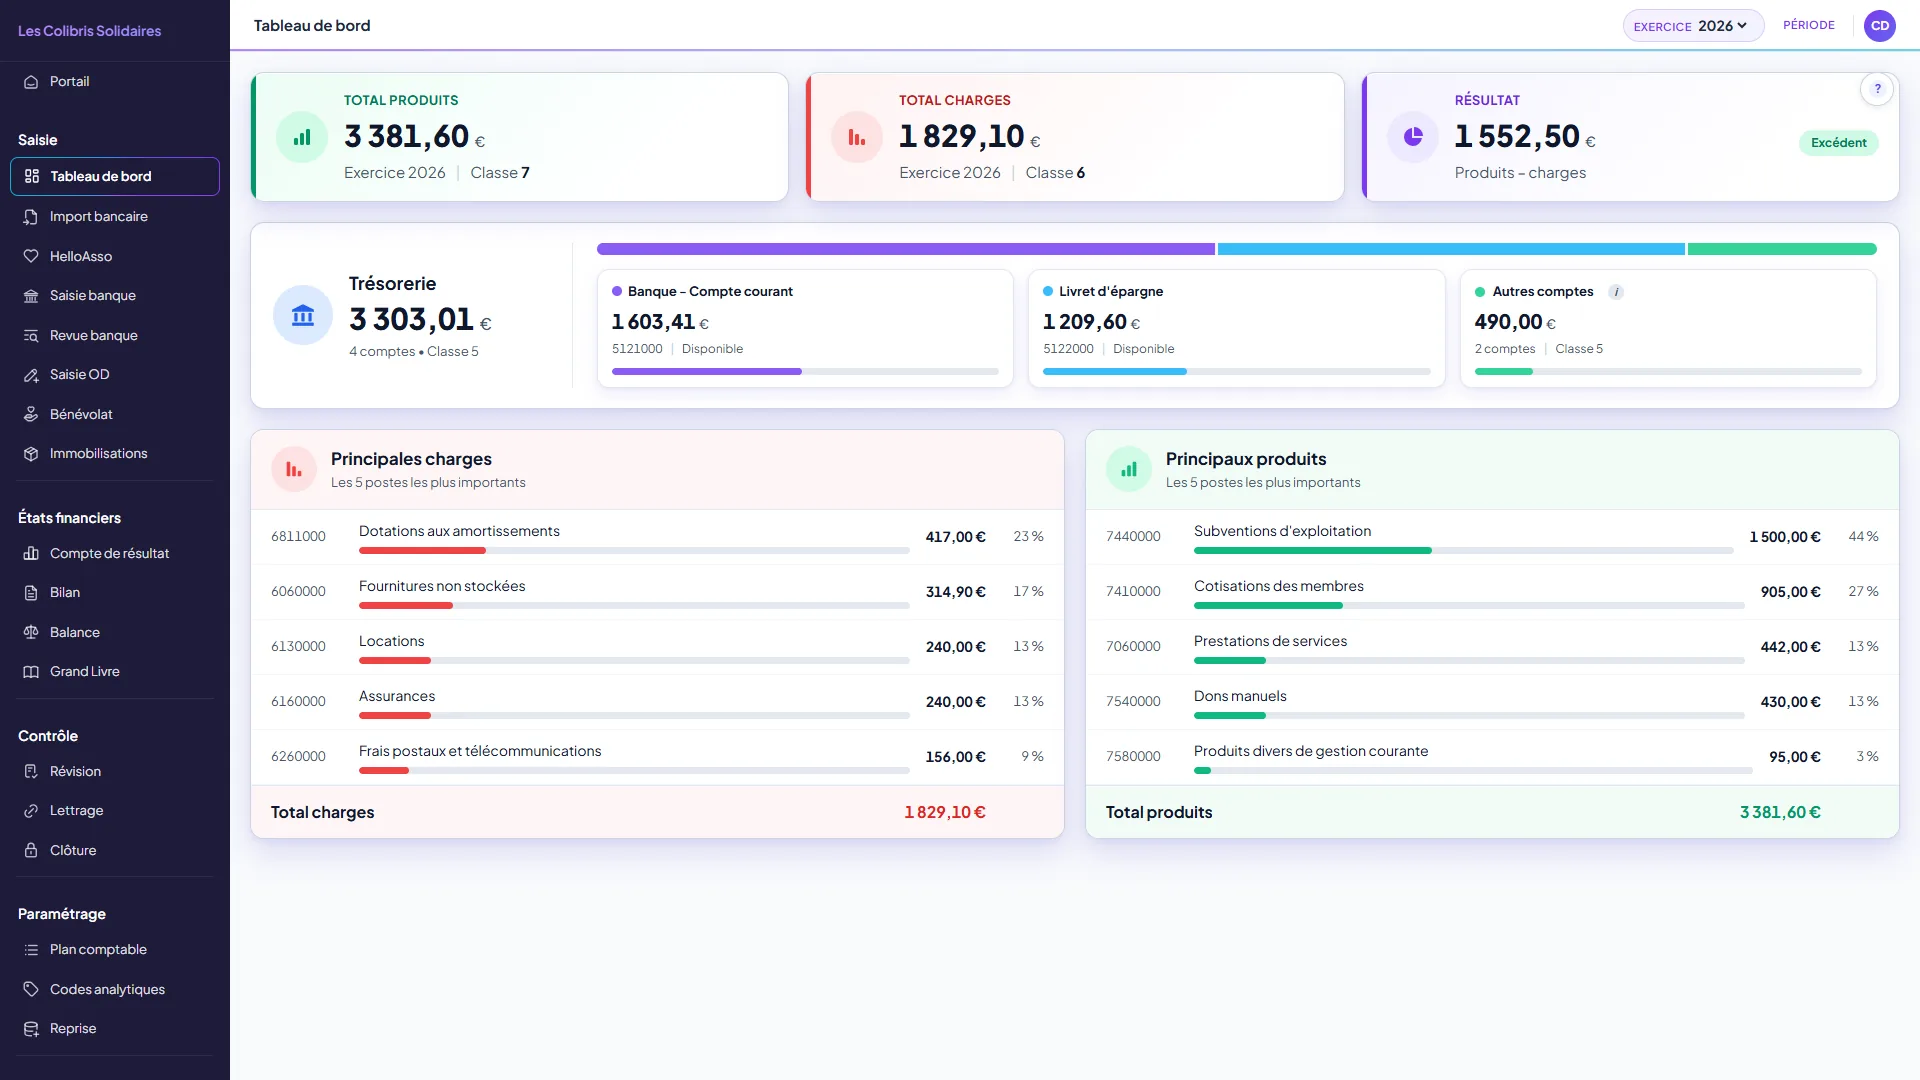1920x1080 pixels.
Task: Click the Lettrage link icon
Action: 31,811
